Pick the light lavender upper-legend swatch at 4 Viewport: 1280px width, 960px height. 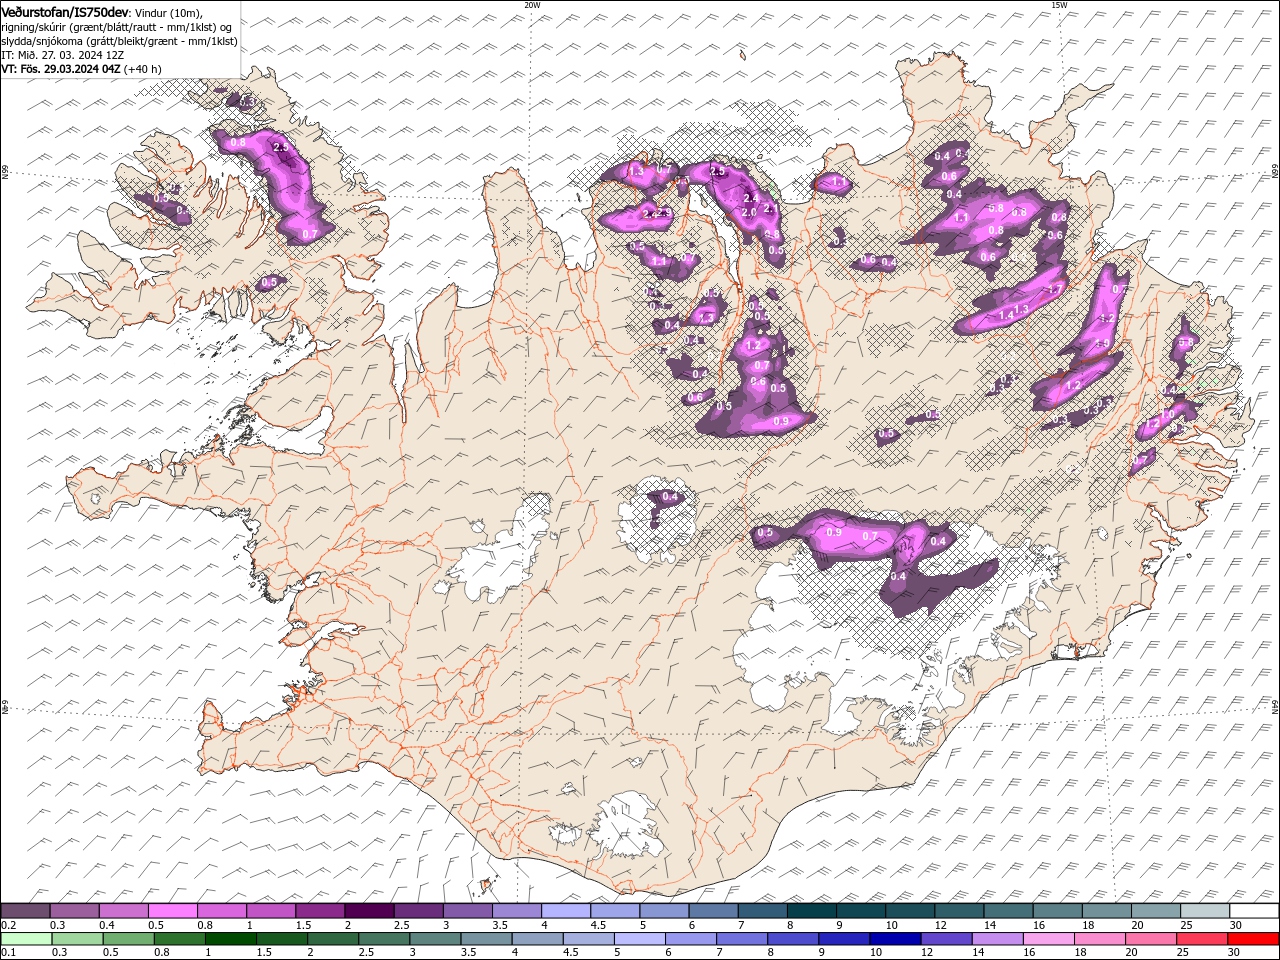point(566,910)
